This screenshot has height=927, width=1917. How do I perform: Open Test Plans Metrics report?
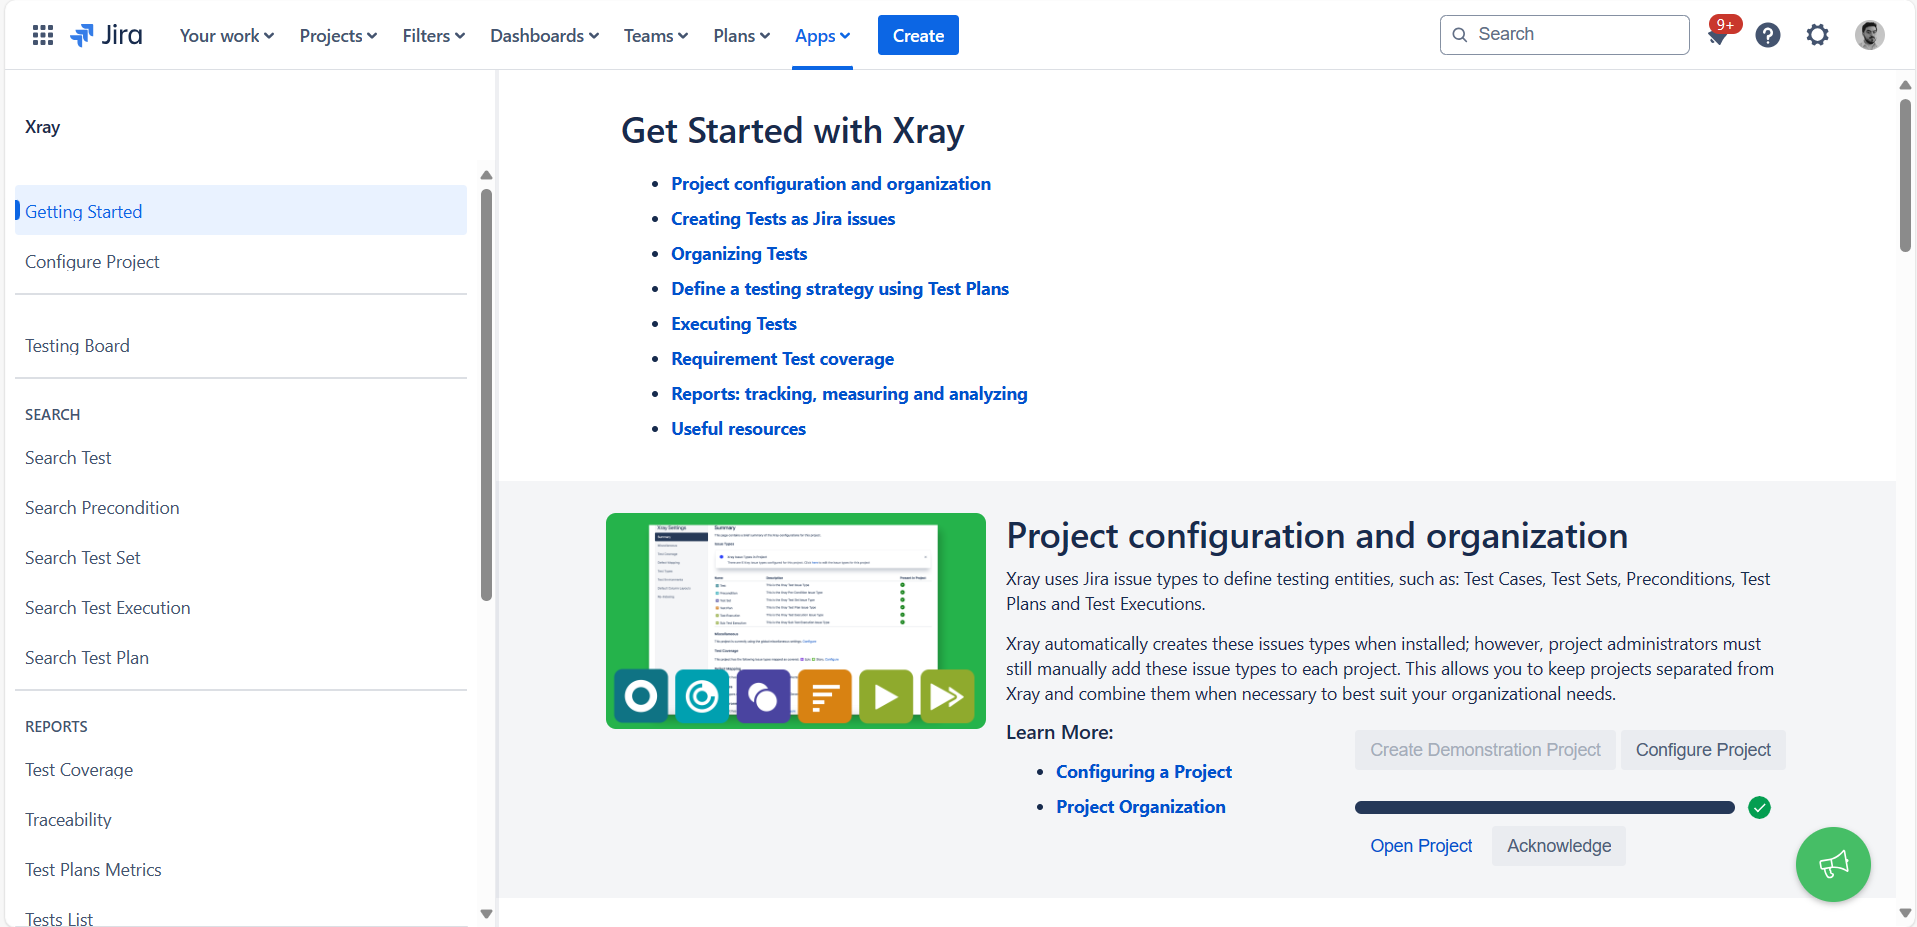[x=241, y=870]
